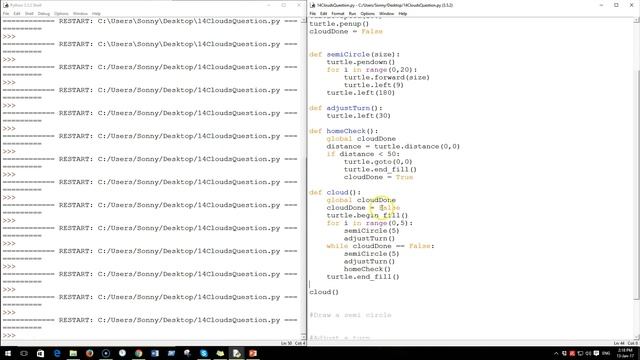Screen dimensions: 640x360
Task: Click the 'turtle.penup()' line
Action: click(x=339, y=24)
